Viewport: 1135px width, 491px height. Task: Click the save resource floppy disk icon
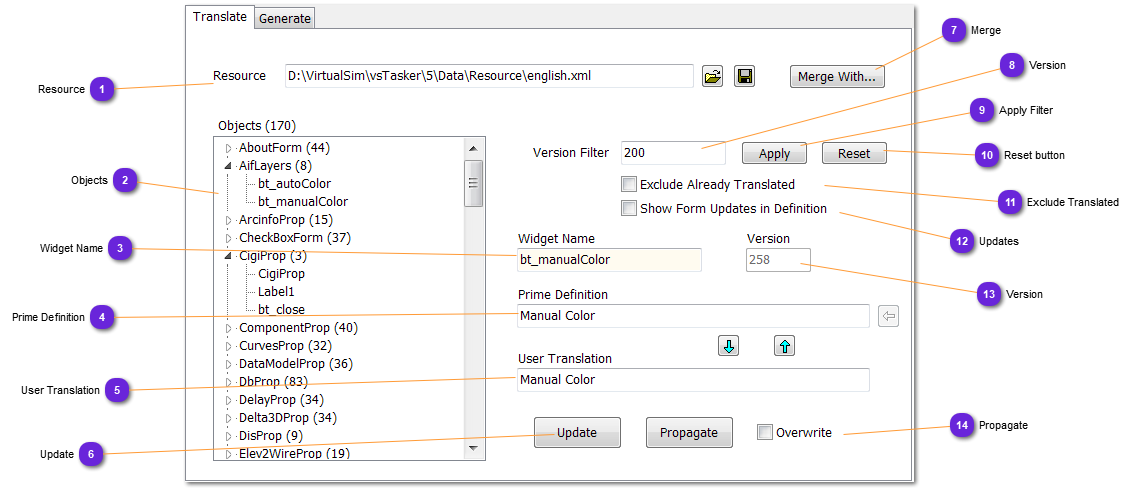[744, 77]
